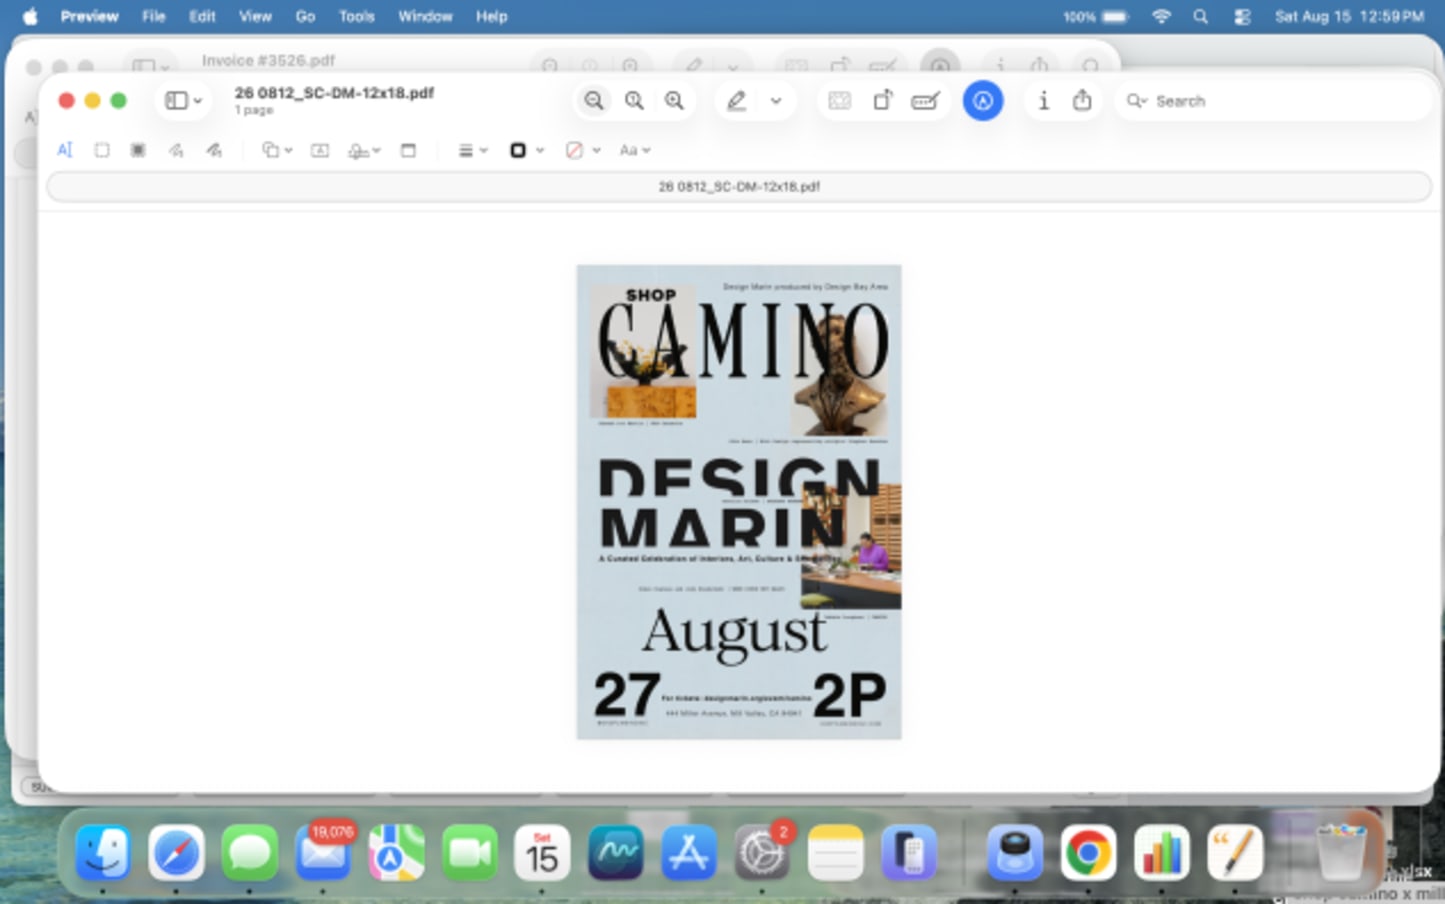Open the File menu
Screen dimensions: 1445x904
pos(153,16)
